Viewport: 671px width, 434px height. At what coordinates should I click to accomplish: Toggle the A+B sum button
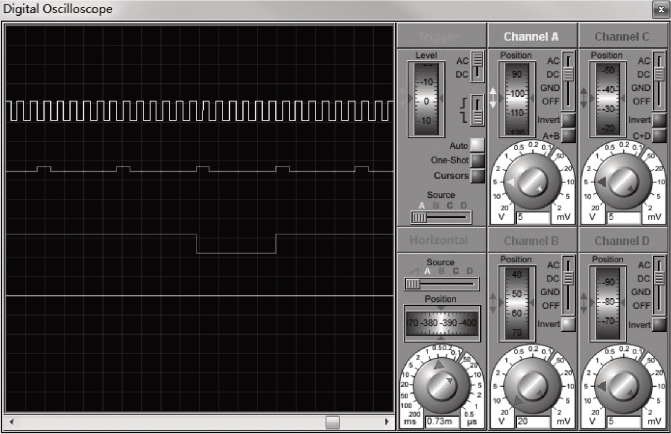(568, 136)
